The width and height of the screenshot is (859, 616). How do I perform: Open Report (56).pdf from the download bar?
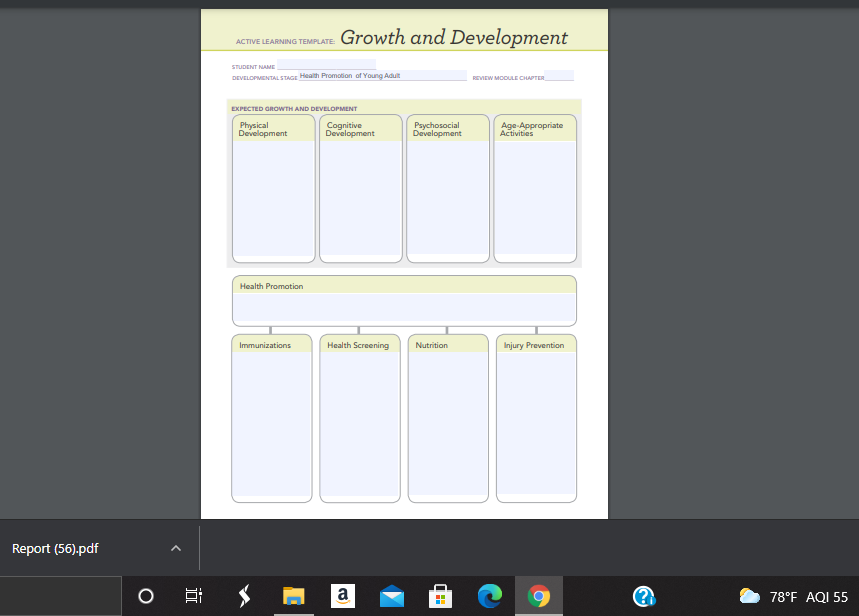pos(54,548)
